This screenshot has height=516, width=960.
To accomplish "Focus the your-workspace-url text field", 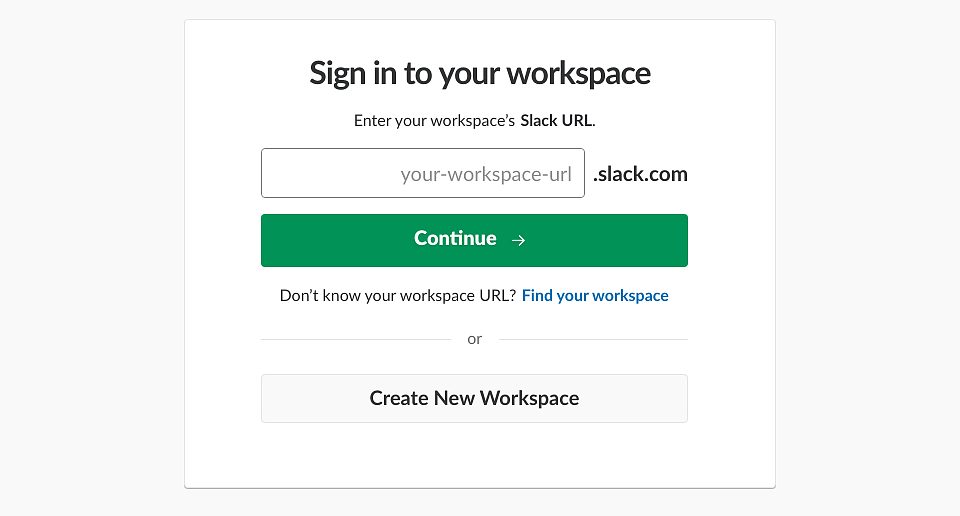I will click(422, 173).
